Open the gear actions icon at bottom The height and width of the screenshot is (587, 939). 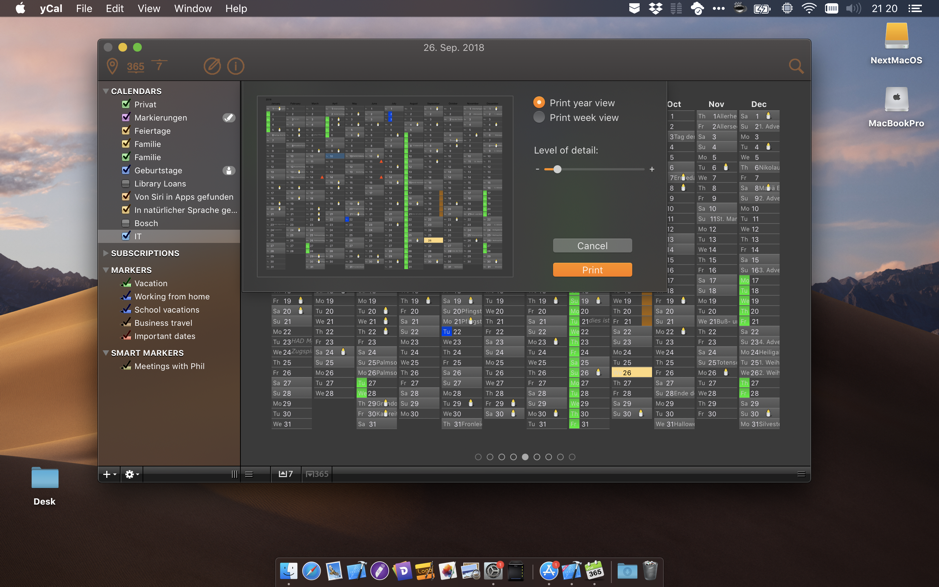click(130, 474)
